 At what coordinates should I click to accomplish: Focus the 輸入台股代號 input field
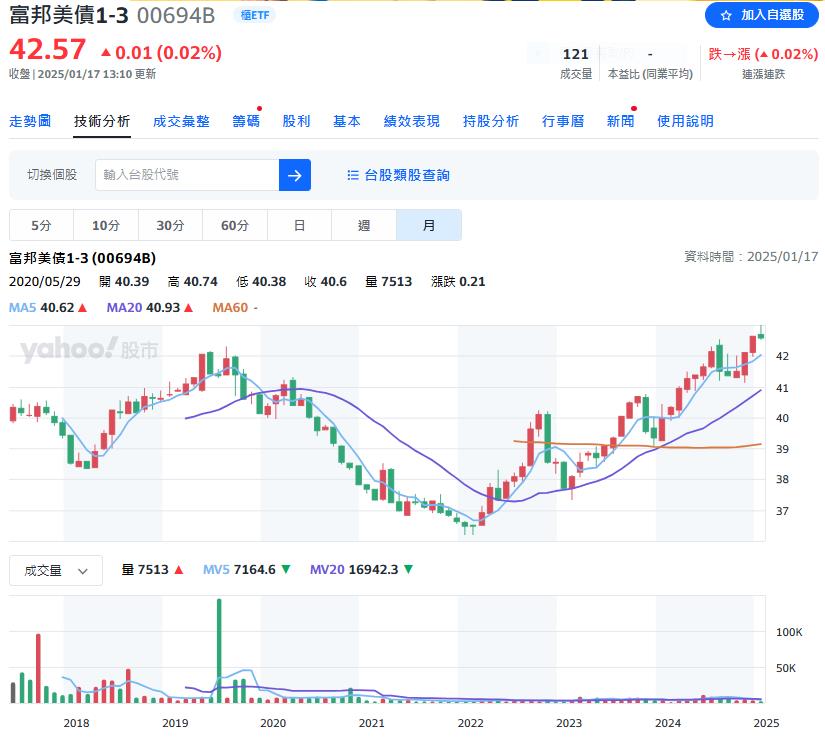click(187, 175)
